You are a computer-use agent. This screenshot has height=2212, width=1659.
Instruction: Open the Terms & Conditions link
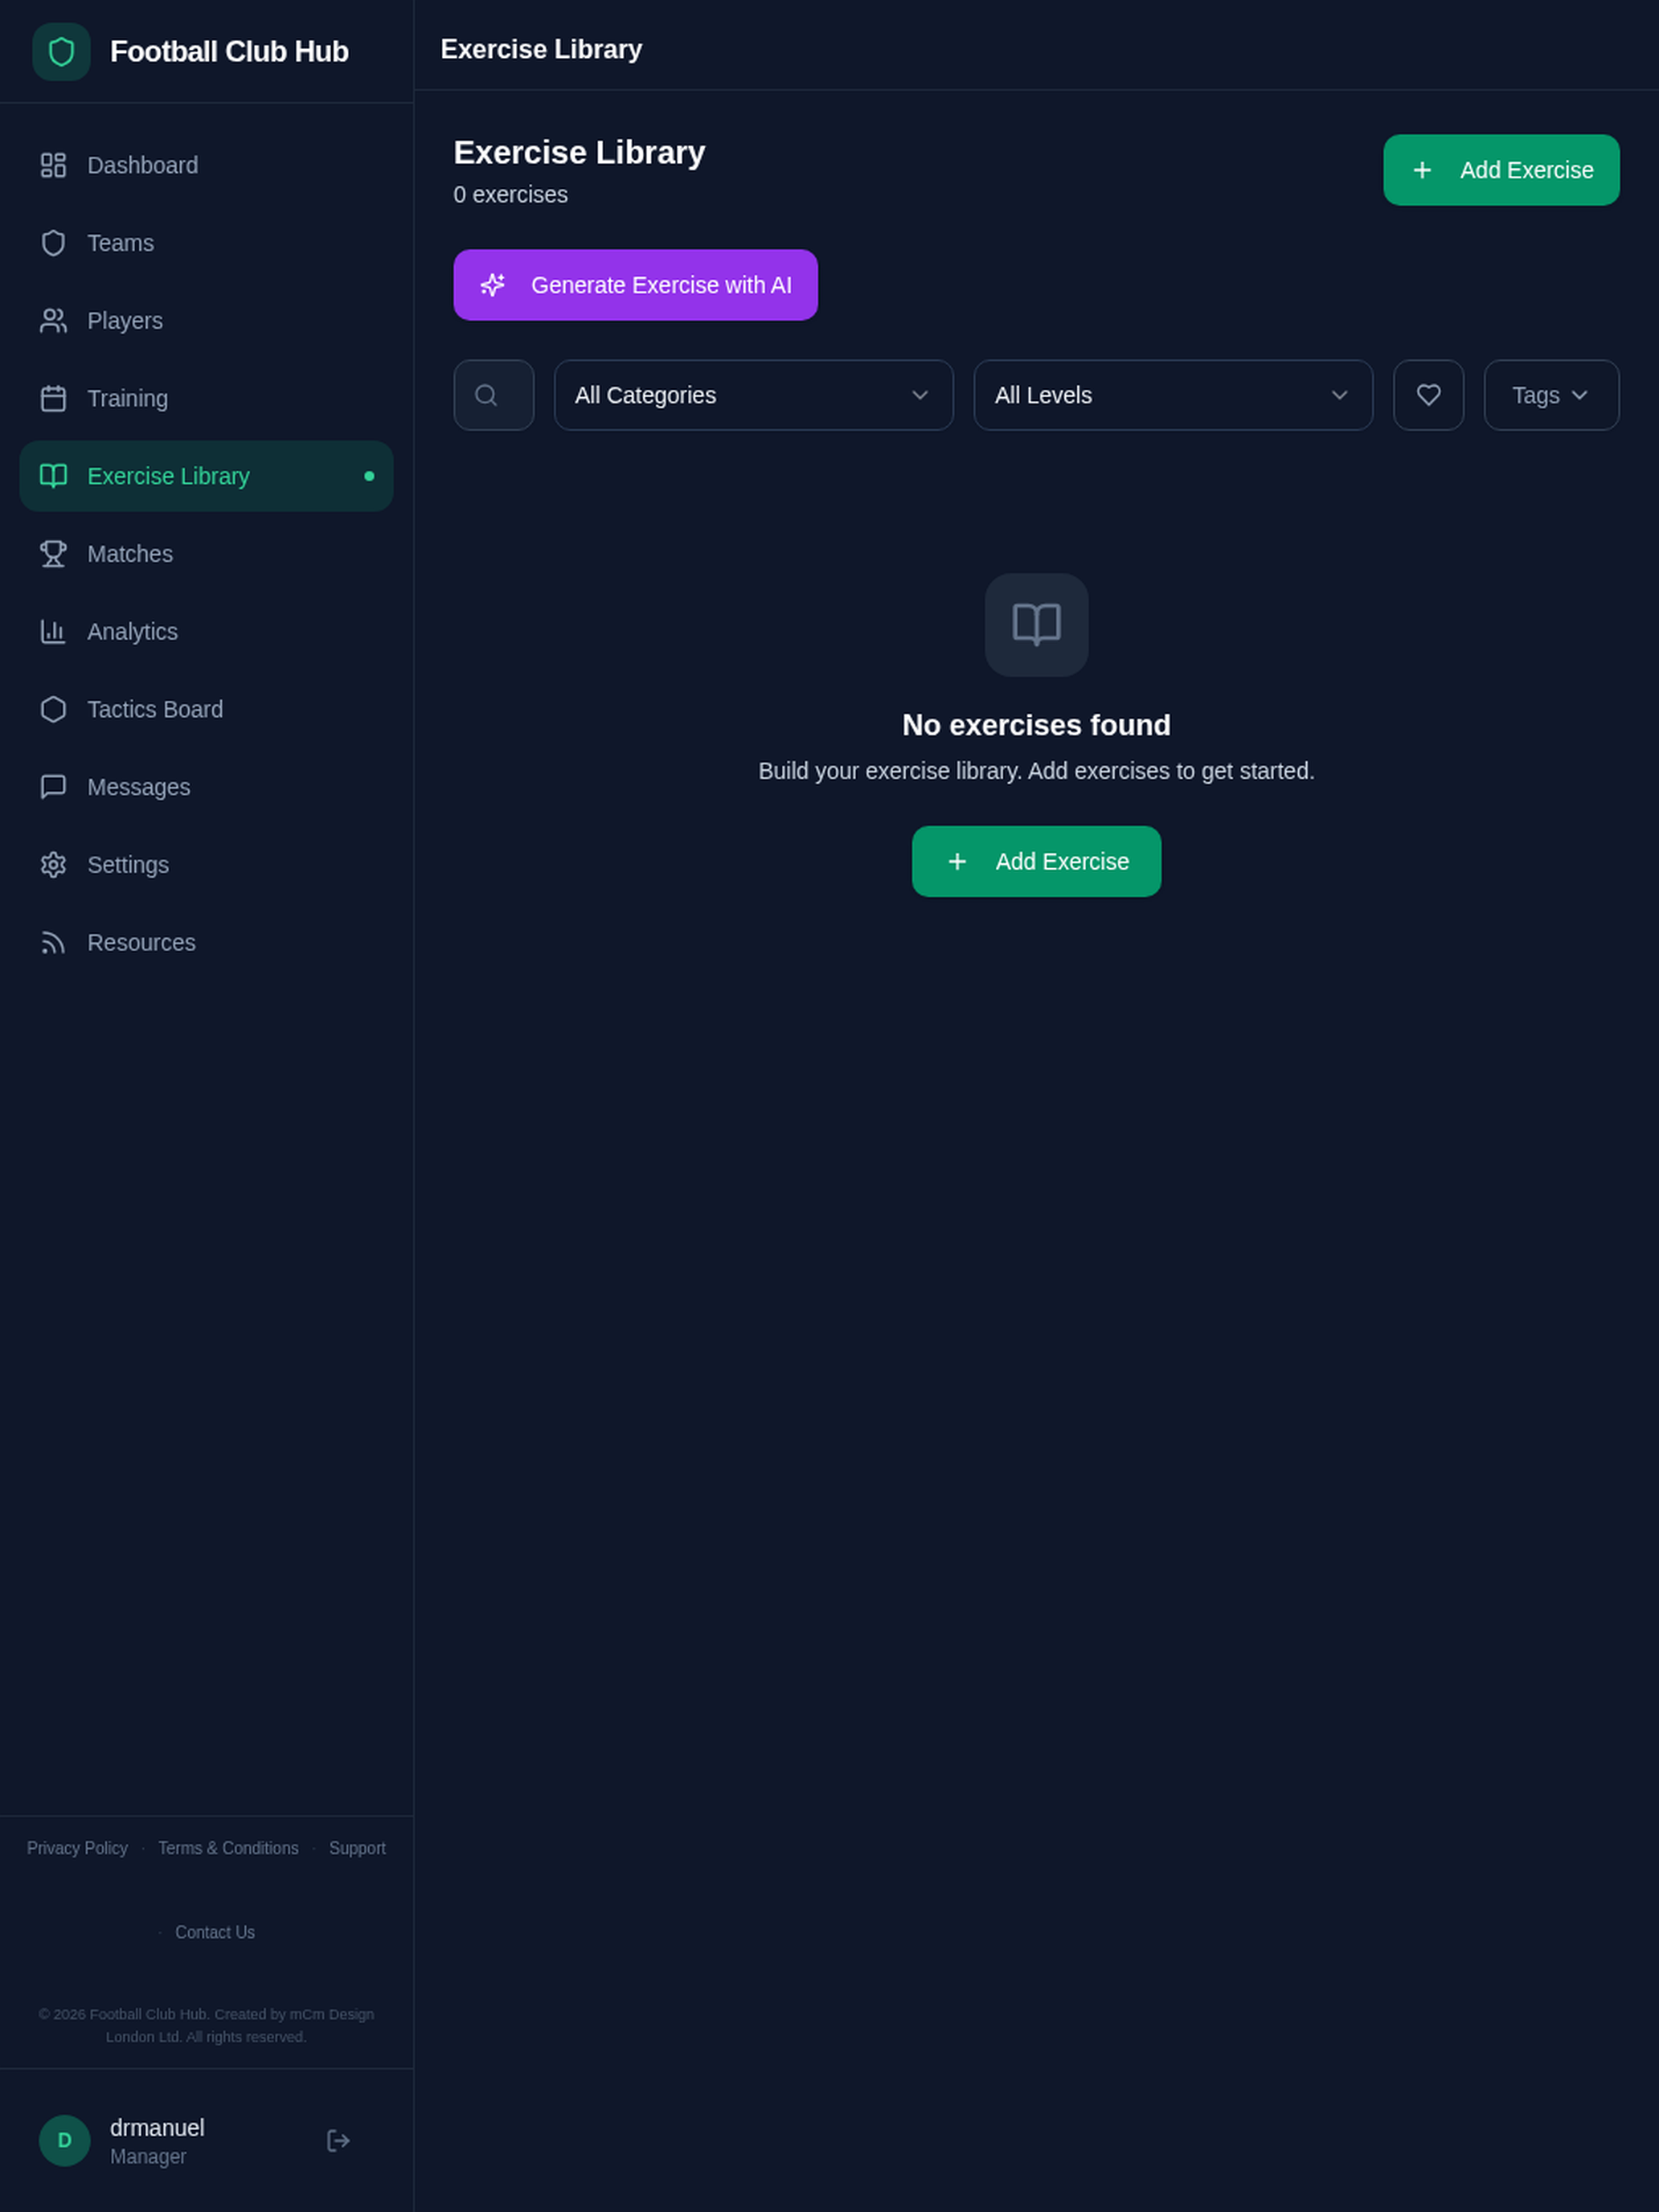click(x=228, y=1848)
